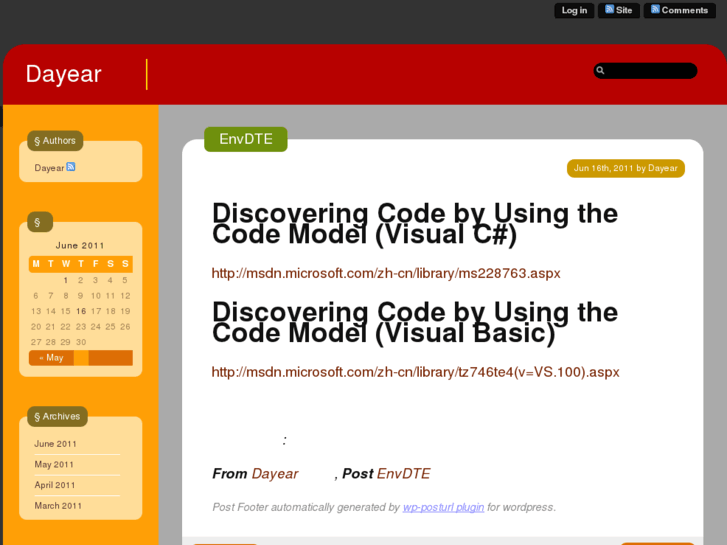
Task: Click the Dayear link in post footer
Action: pos(275,474)
